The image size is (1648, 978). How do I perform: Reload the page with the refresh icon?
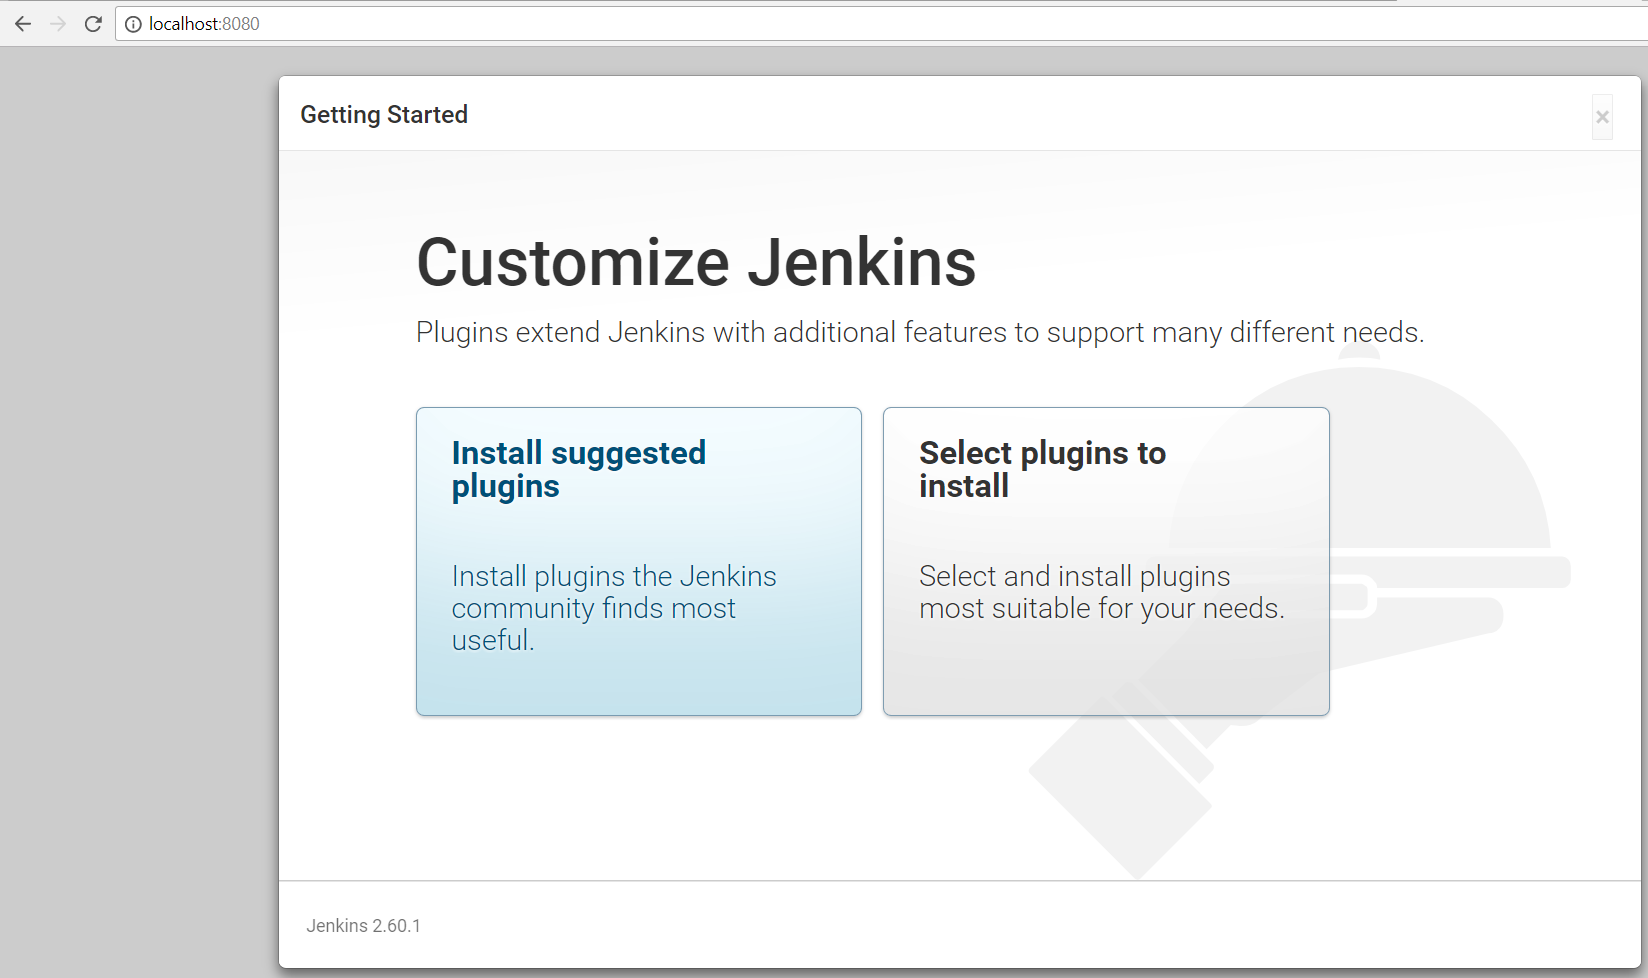pos(93,24)
